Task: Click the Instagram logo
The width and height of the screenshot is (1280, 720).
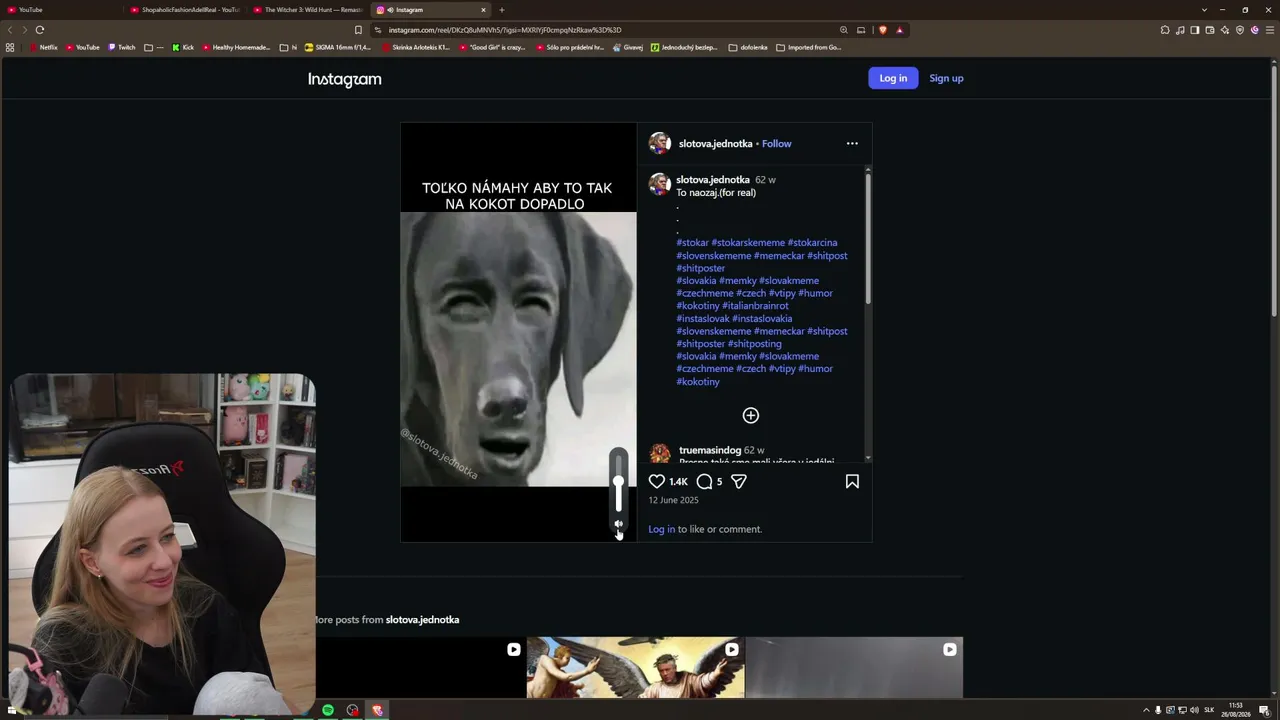Action: coord(345,79)
